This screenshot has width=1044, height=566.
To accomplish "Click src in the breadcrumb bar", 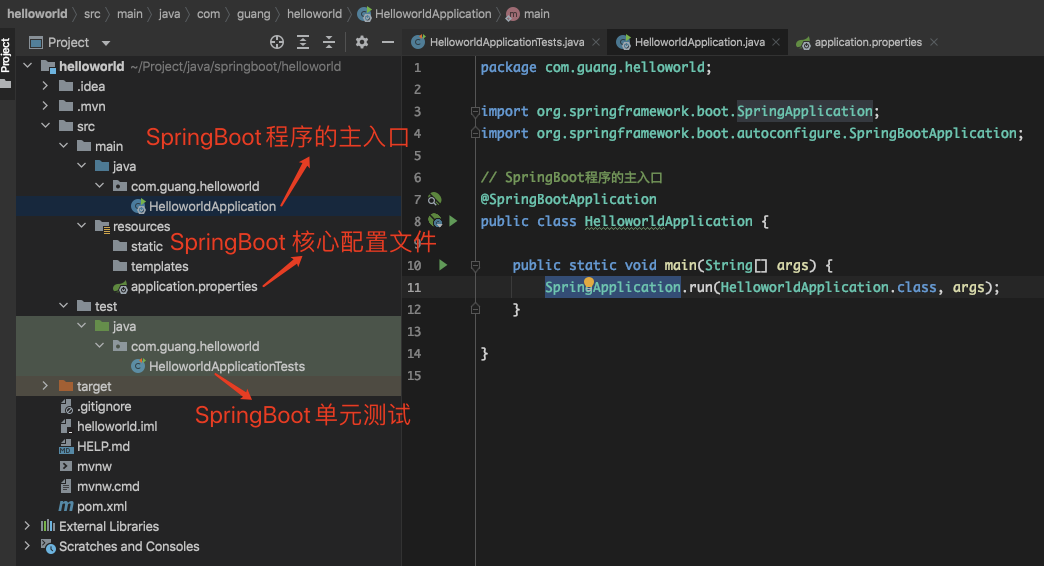I will (93, 14).
